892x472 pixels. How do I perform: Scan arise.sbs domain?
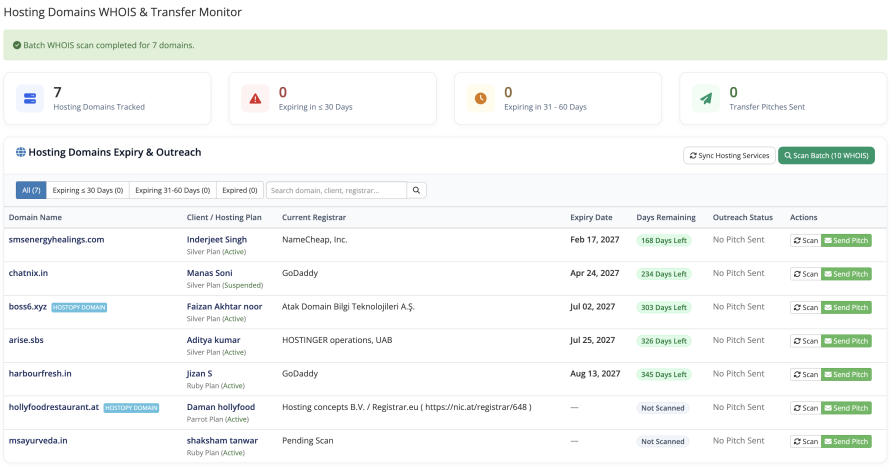click(806, 341)
